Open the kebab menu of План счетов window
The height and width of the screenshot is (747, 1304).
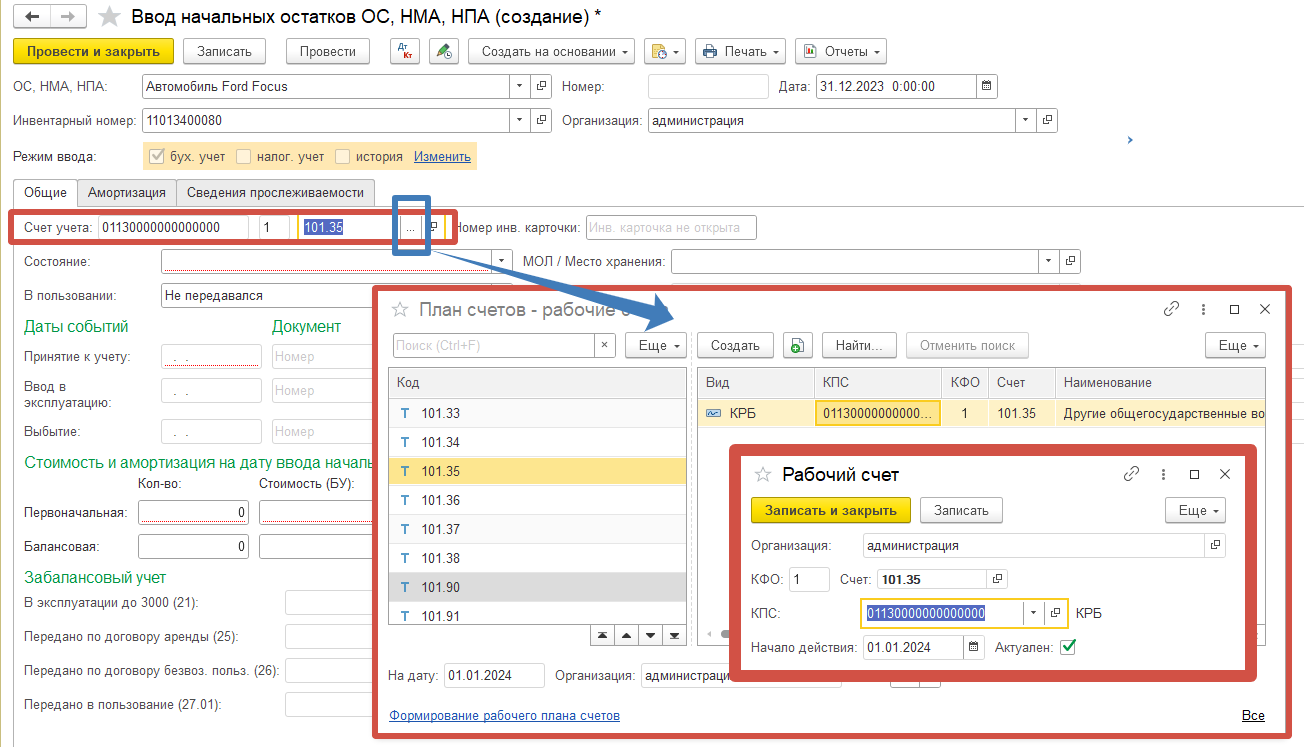(x=1203, y=309)
